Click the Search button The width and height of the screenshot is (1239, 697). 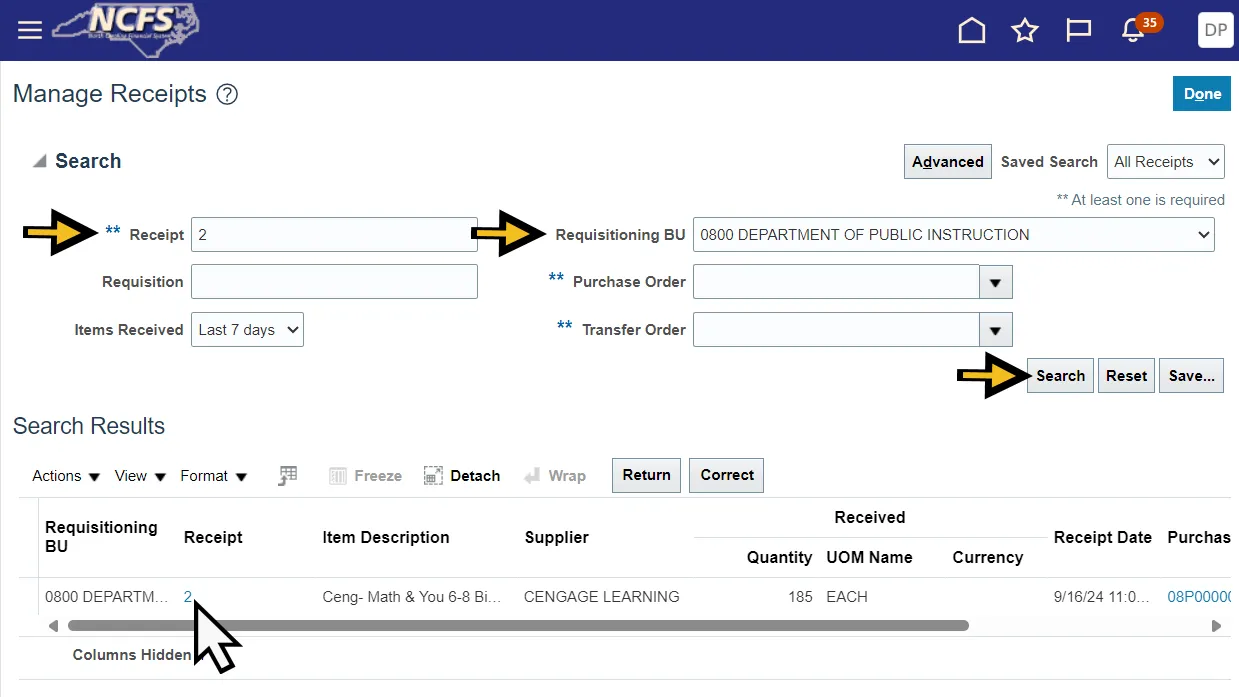coord(1060,376)
